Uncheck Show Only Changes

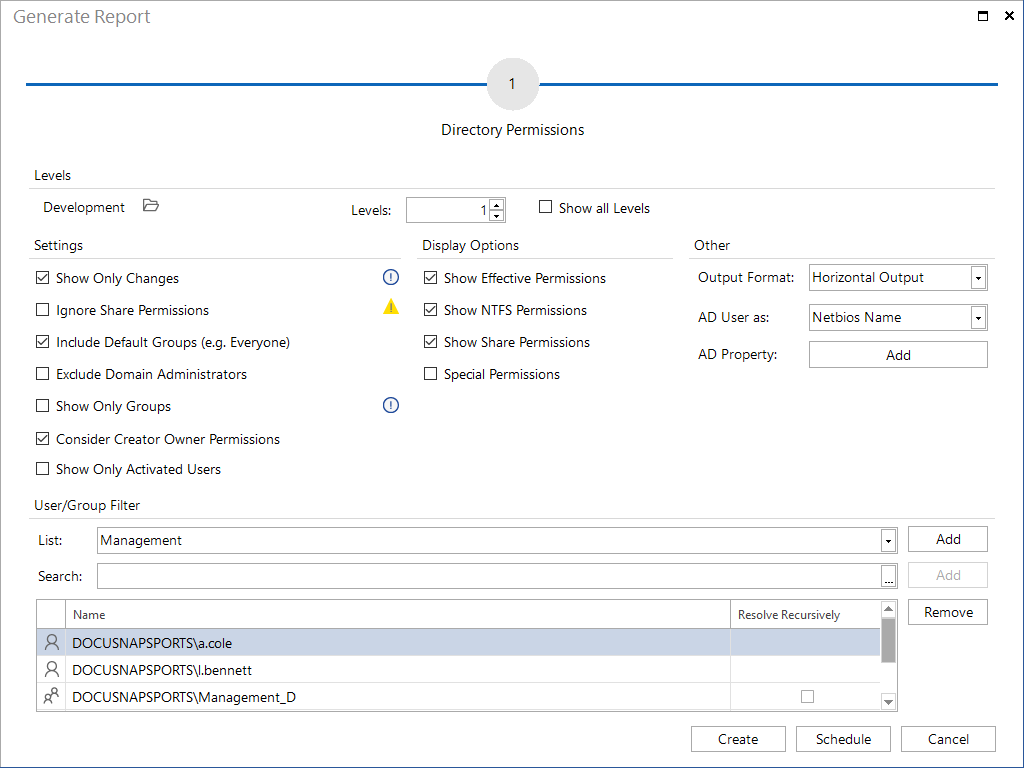click(x=42, y=278)
